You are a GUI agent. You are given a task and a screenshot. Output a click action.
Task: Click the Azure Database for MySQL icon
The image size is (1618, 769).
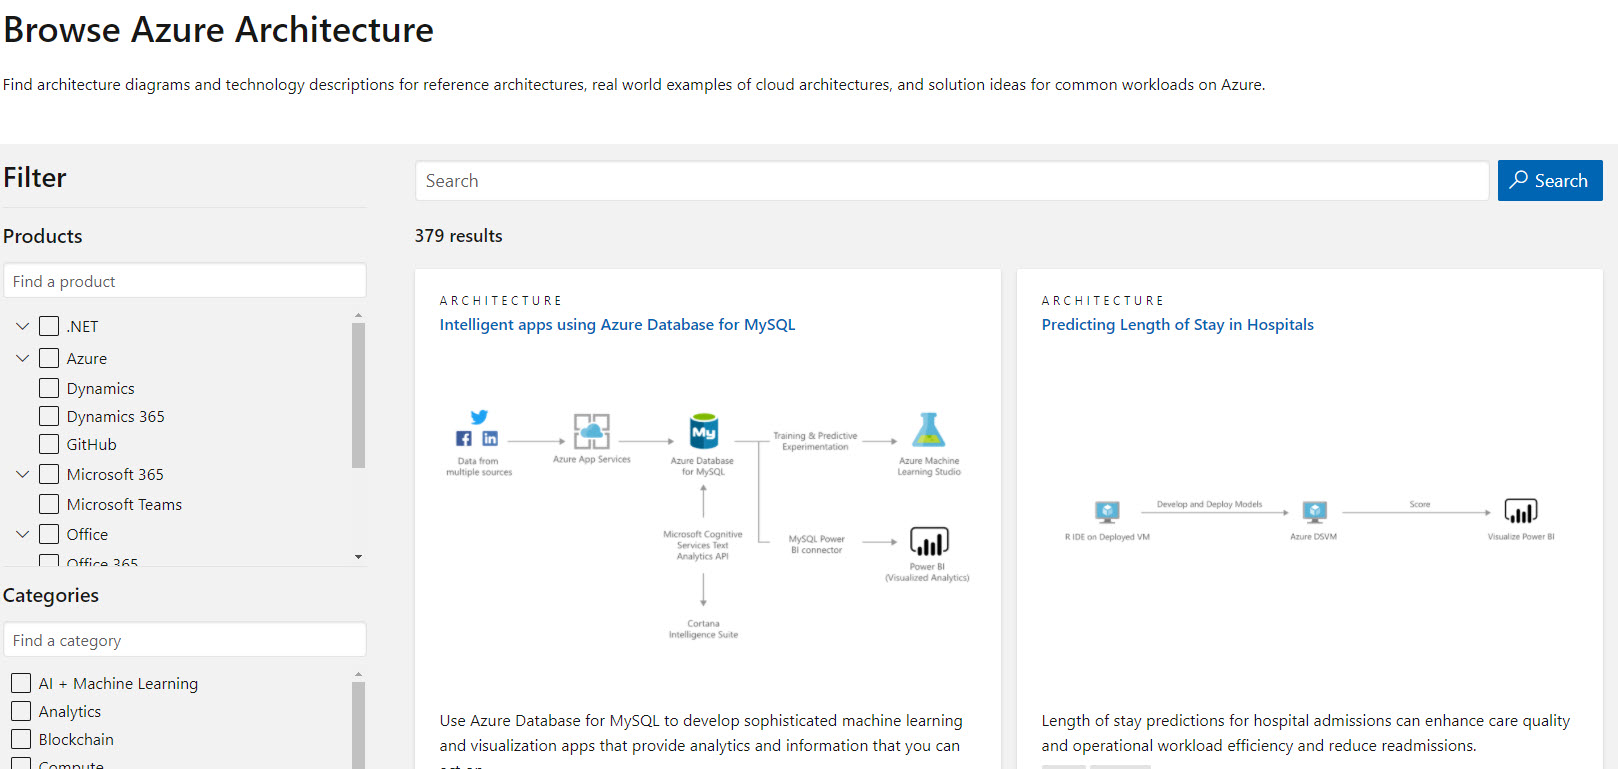click(x=704, y=431)
